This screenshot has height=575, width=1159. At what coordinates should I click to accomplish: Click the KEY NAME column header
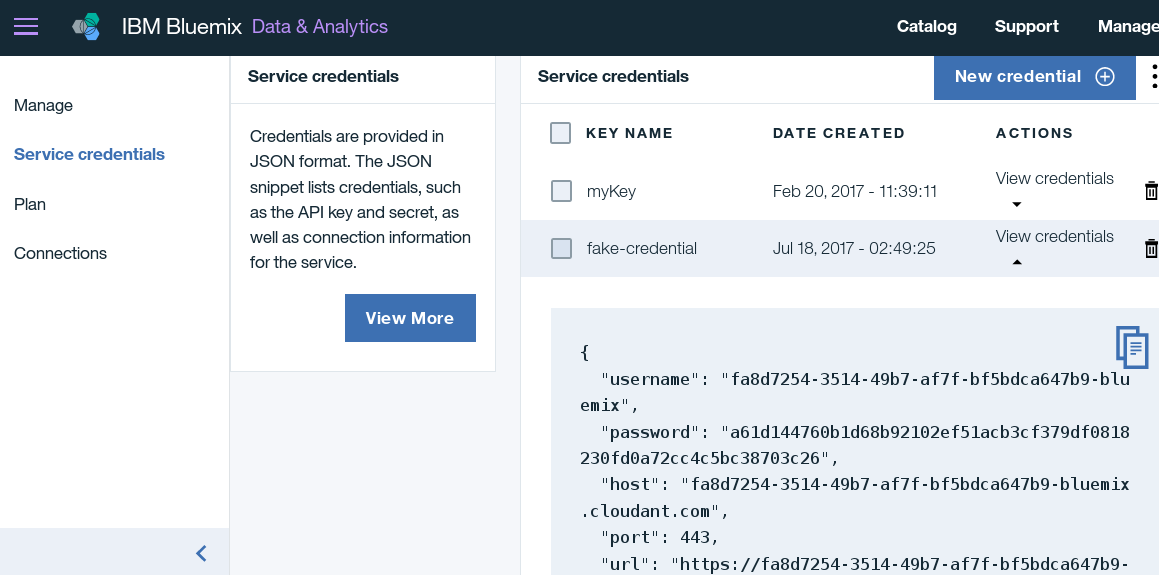630,133
